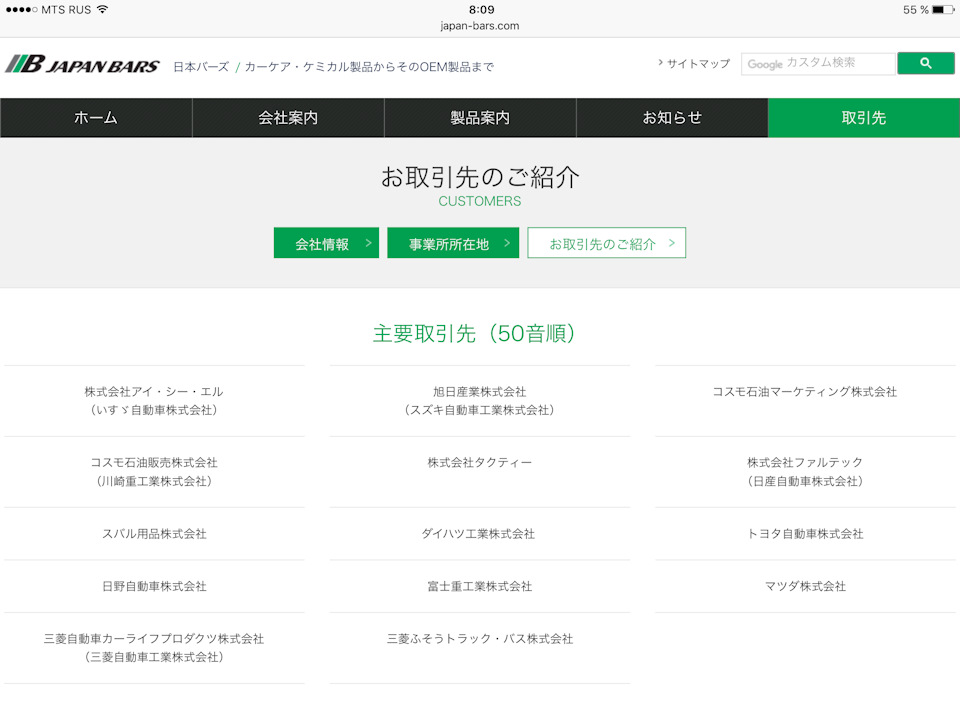Select 株式会社ファルテック entry
Screen dimensions: 960x720
805,472
